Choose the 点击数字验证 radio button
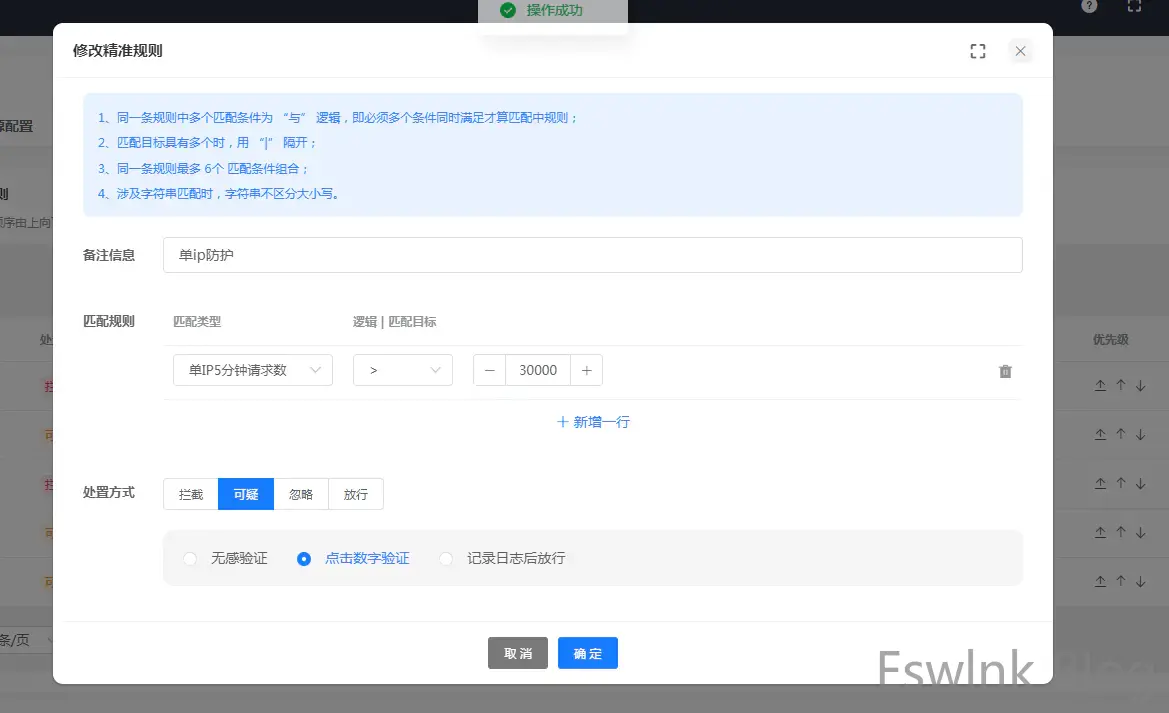1169x713 pixels. click(x=303, y=559)
